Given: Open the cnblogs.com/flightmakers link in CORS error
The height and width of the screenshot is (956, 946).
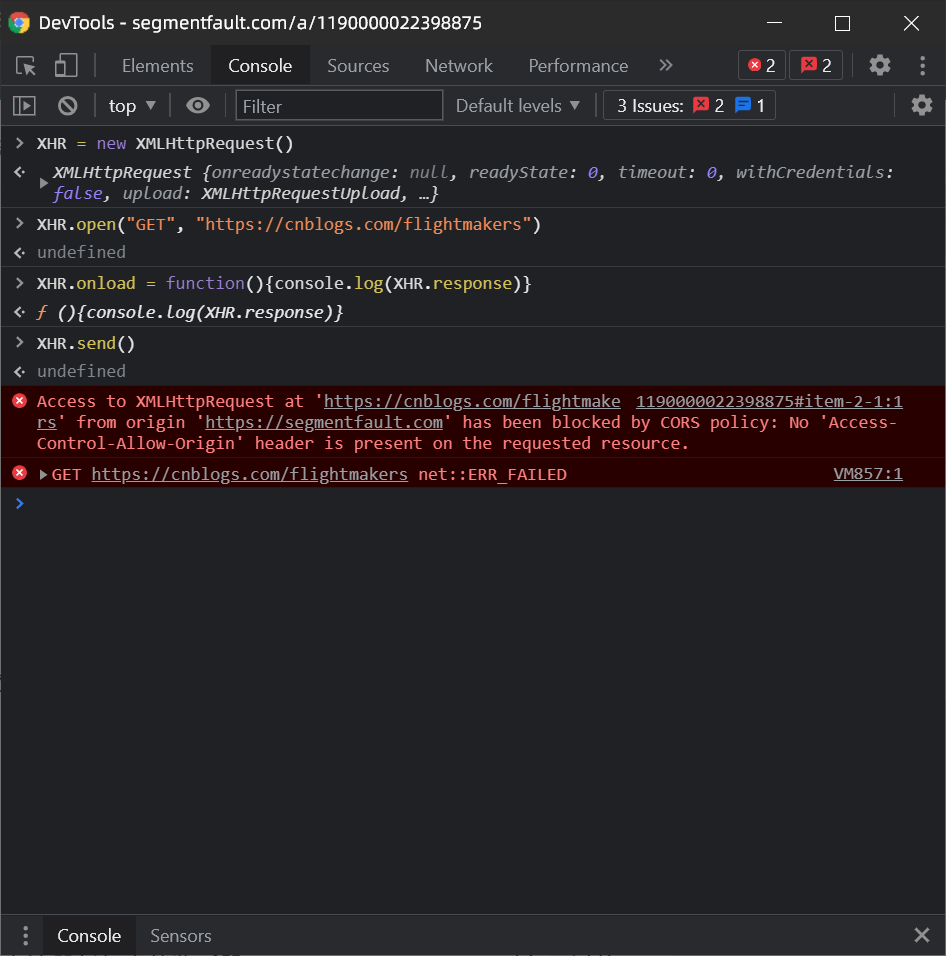Looking at the screenshot, I should click(472, 401).
